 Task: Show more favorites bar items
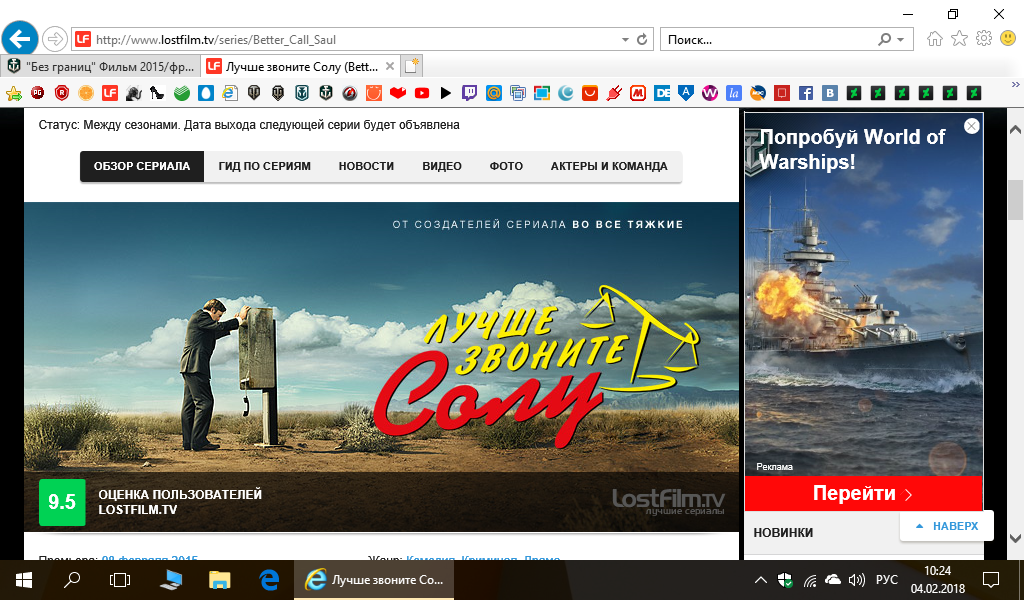[1016, 85]
